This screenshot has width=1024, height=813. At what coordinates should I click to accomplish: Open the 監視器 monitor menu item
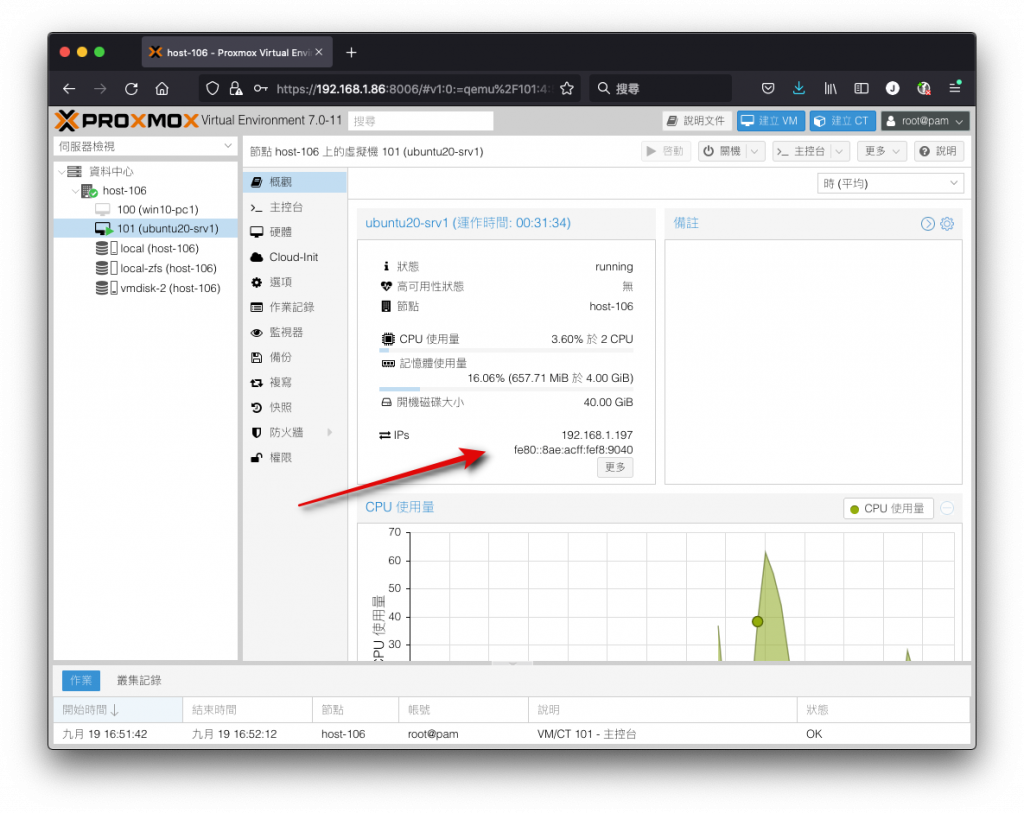coord(295,332)
